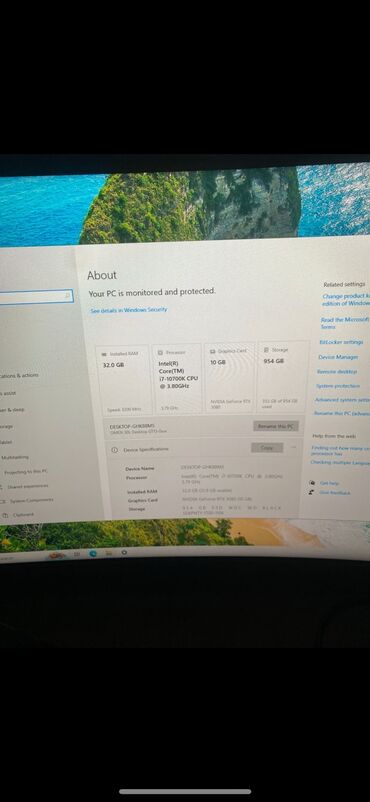Screen dimensions: 370x802
Task: Open BitLocker settings link
Action: coord(341,342)
